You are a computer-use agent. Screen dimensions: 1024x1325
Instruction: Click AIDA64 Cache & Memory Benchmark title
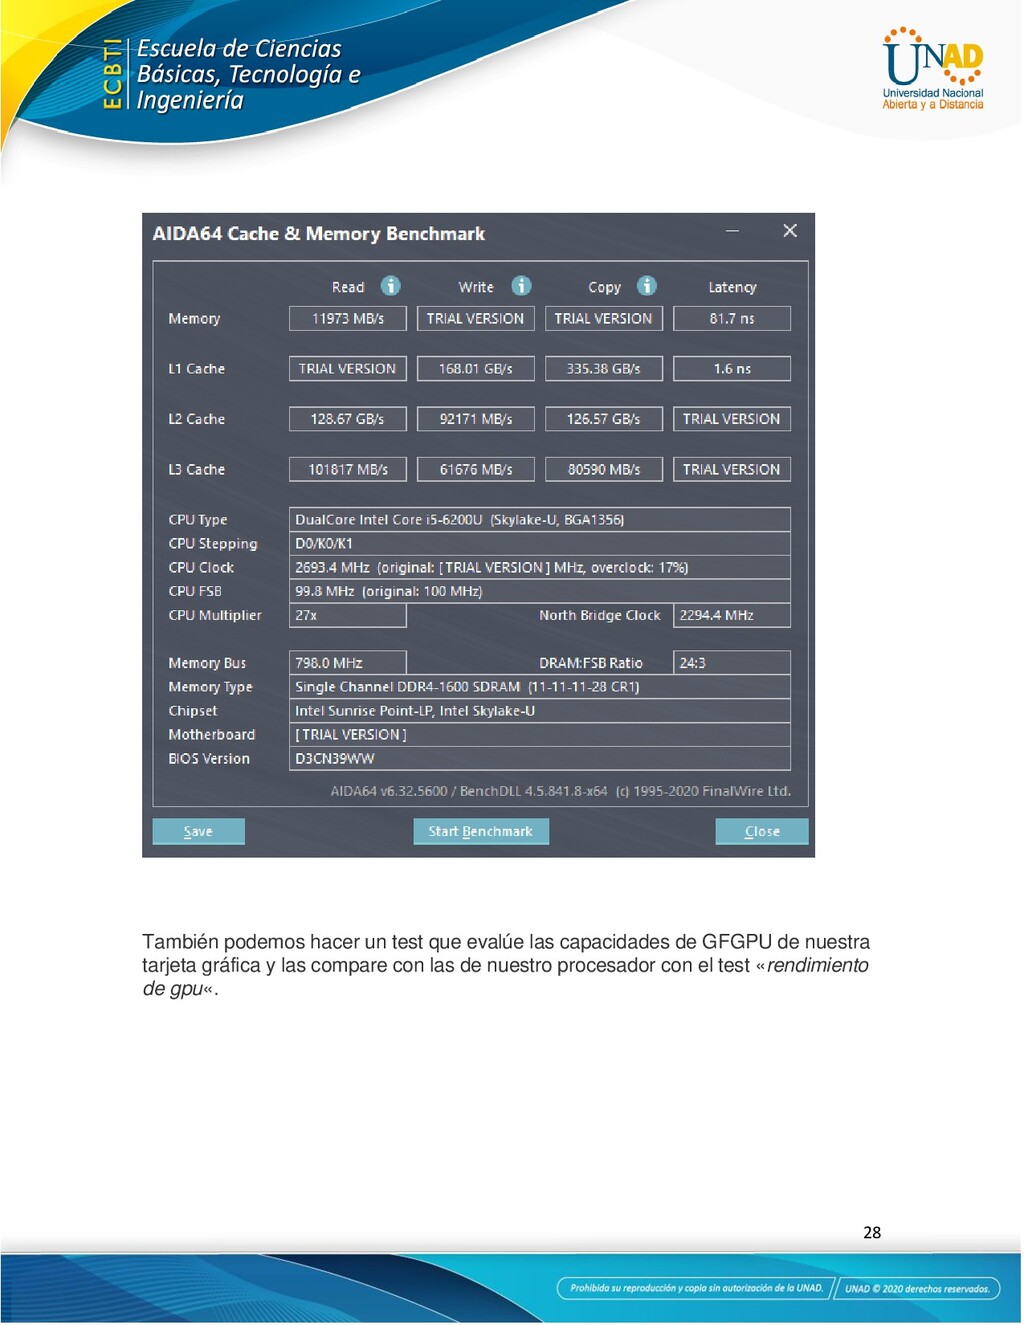coord(318,233)
